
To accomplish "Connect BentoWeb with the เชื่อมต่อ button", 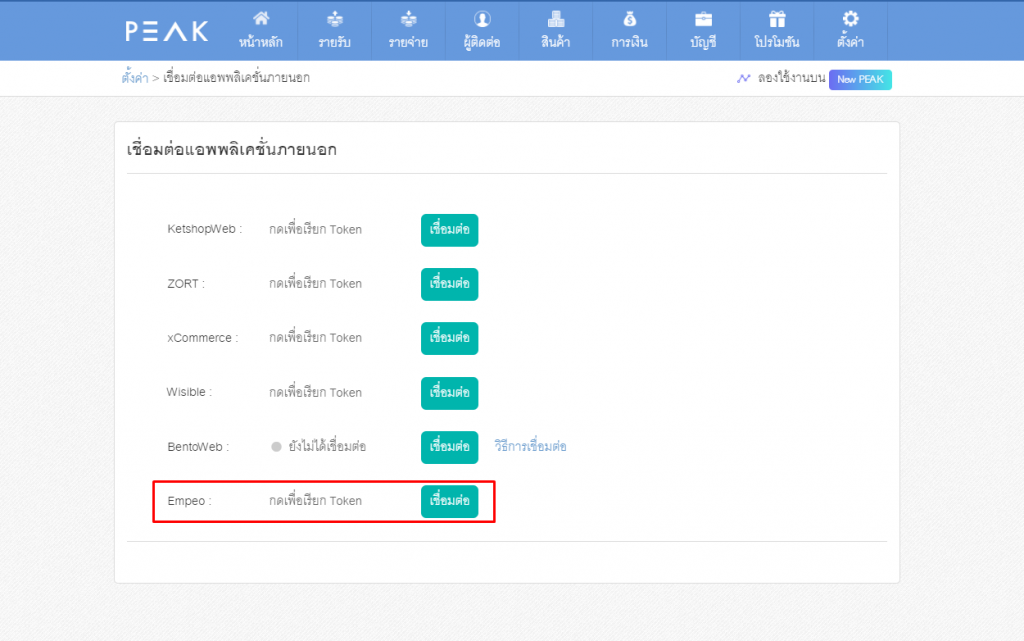I will click(x=449, y=447).
